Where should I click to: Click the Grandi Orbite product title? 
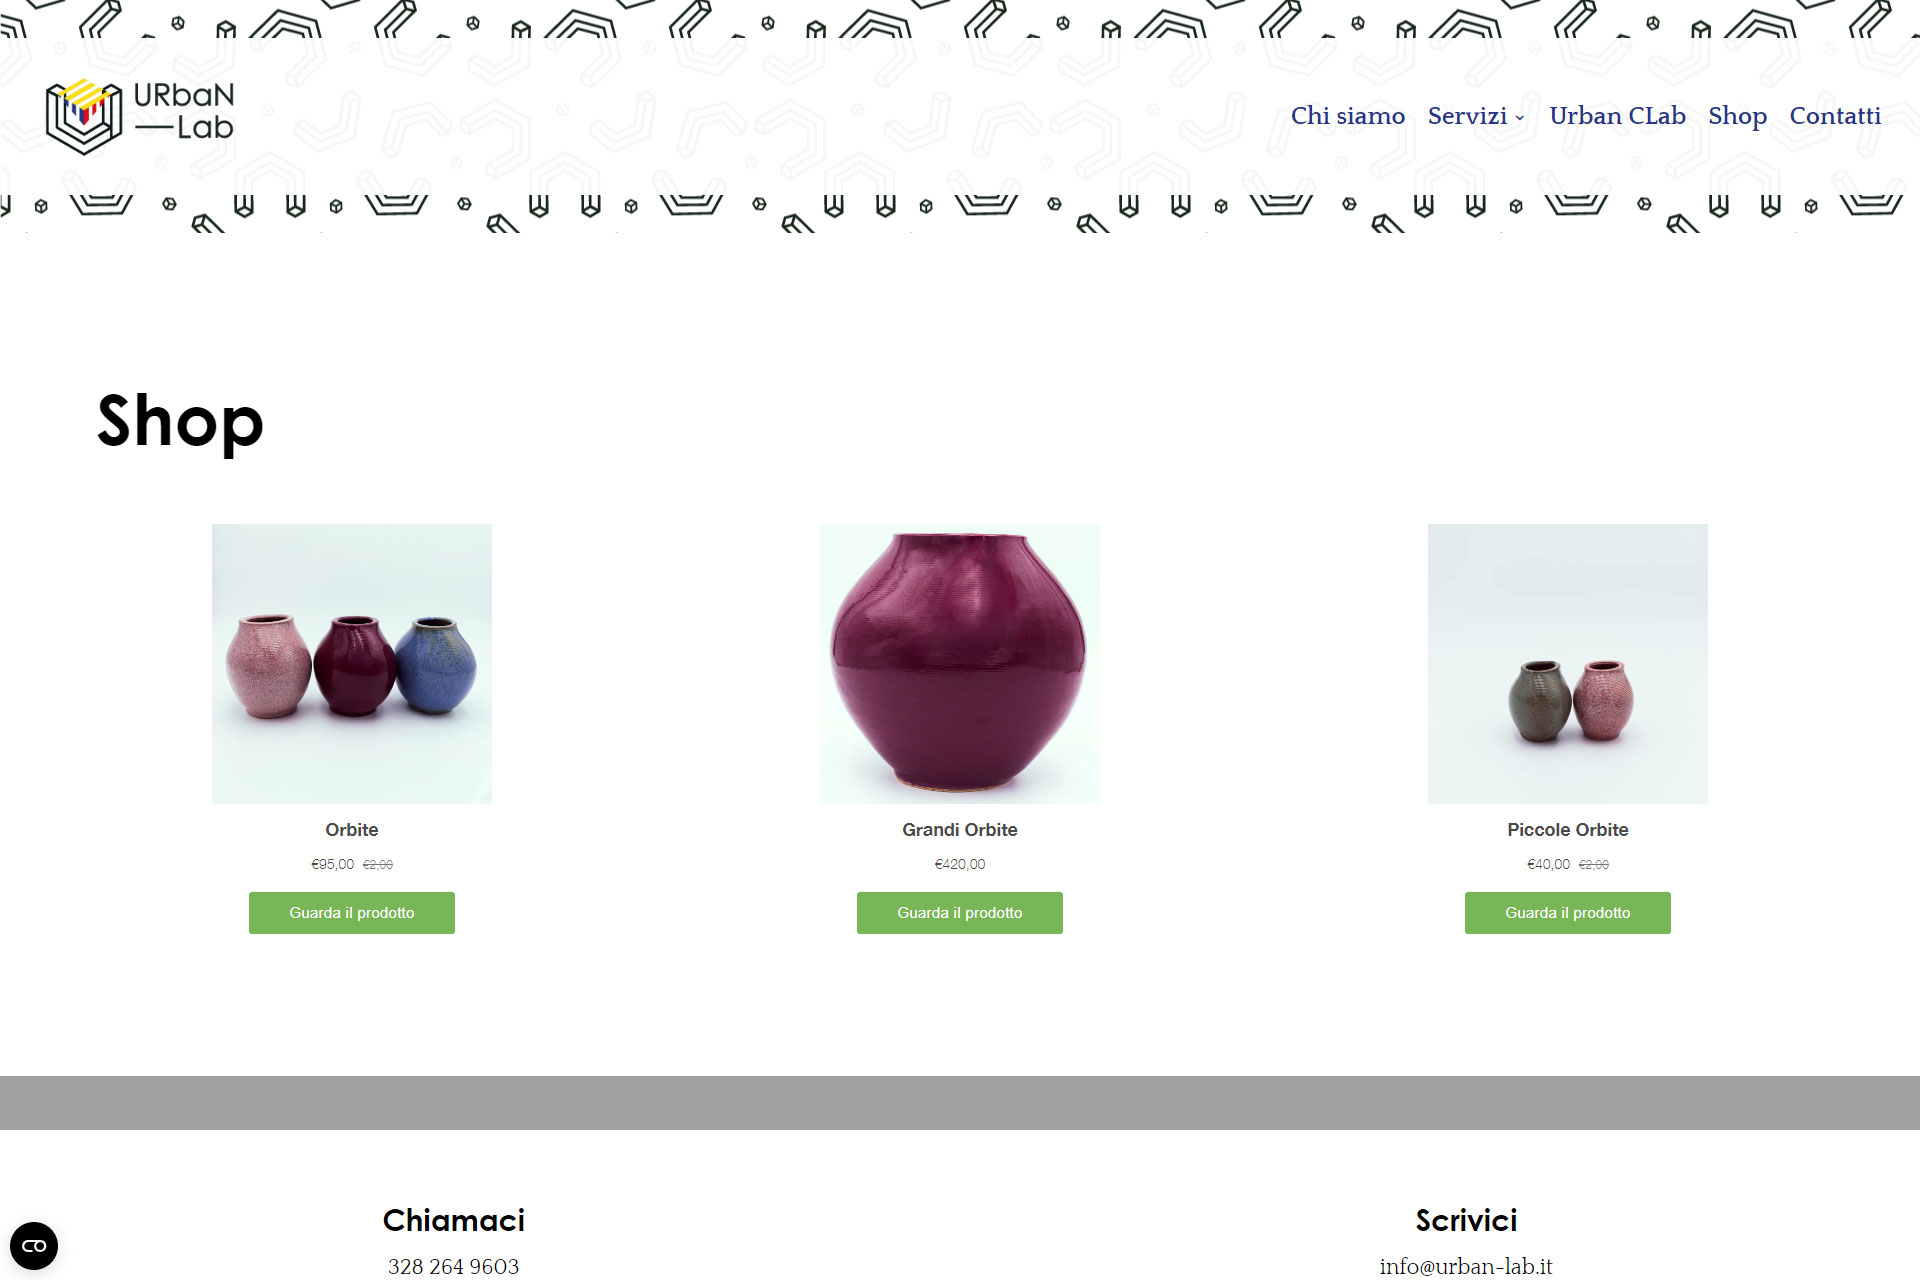coord(960,830)
